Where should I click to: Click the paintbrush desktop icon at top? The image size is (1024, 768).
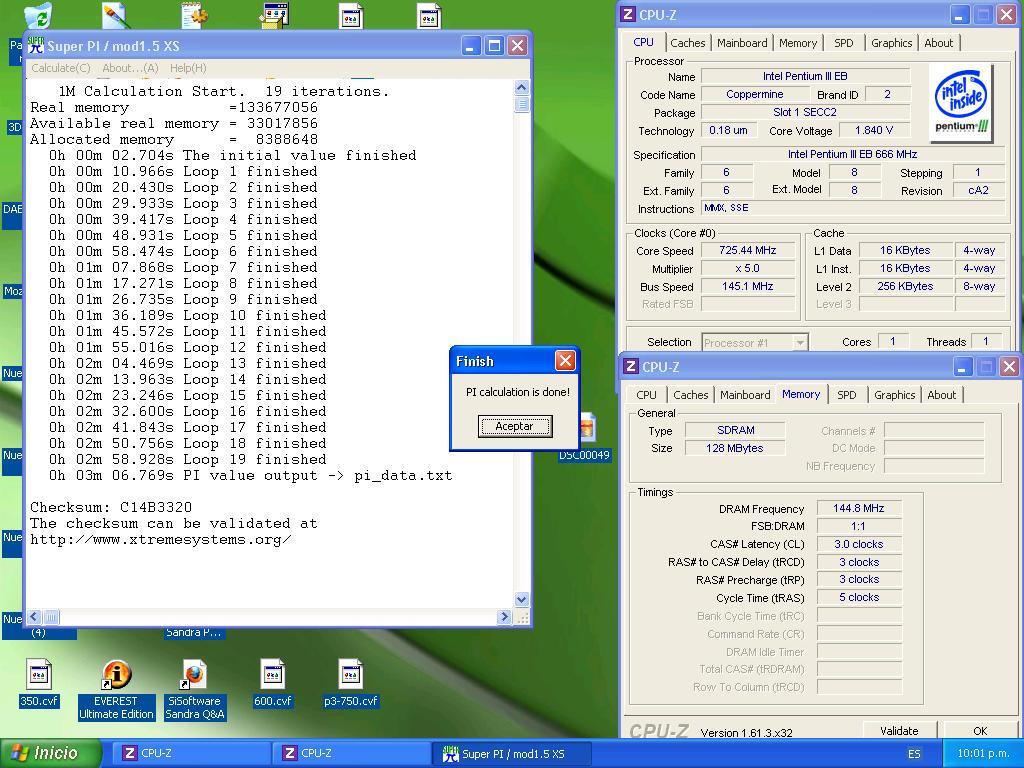(x=116, y=16)
